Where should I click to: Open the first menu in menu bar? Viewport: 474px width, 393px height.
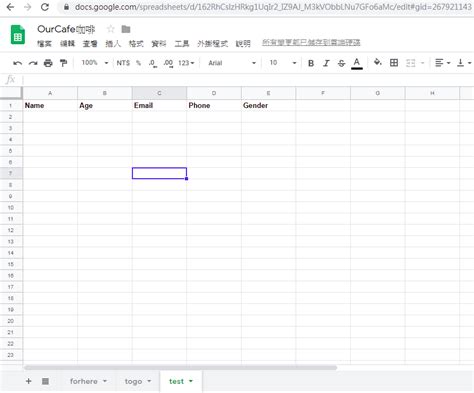[44, 44]
